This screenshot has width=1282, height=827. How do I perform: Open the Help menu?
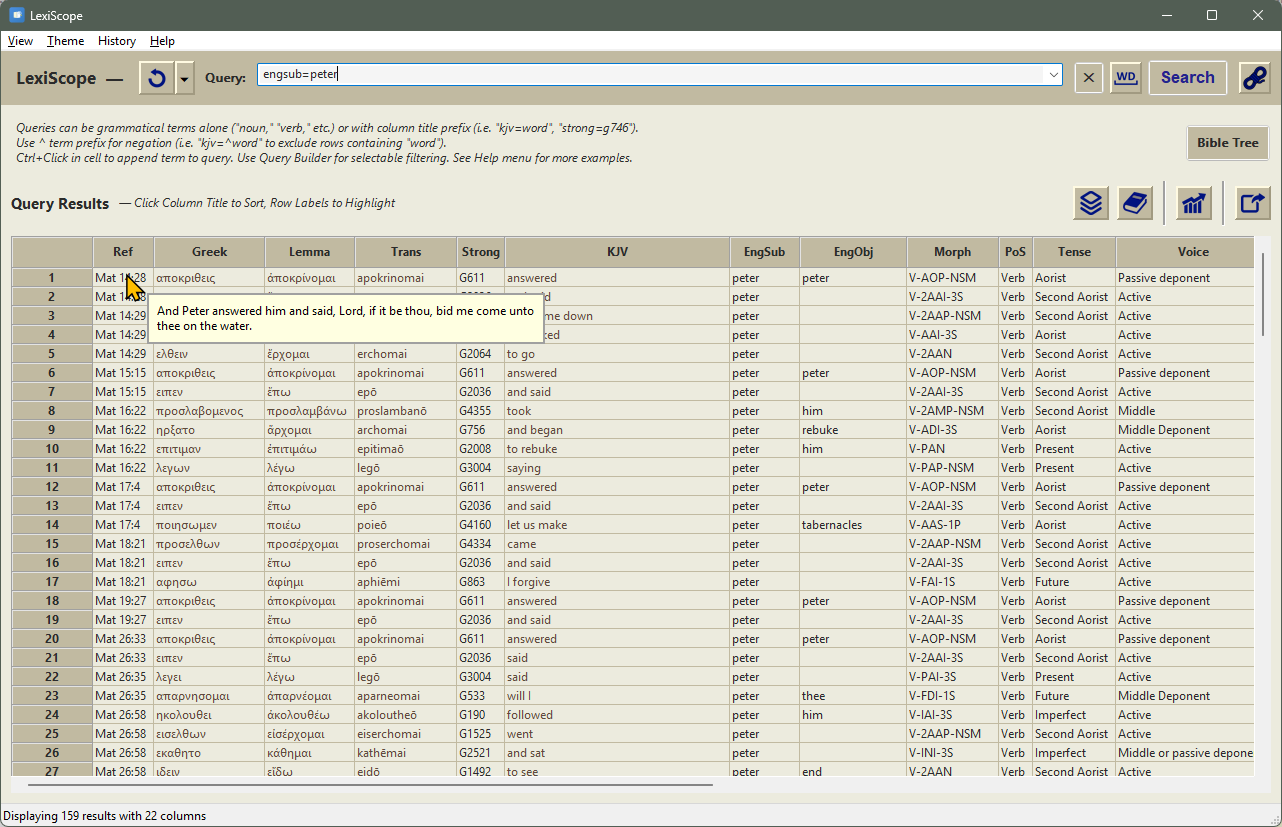click(x=162, y=41)
